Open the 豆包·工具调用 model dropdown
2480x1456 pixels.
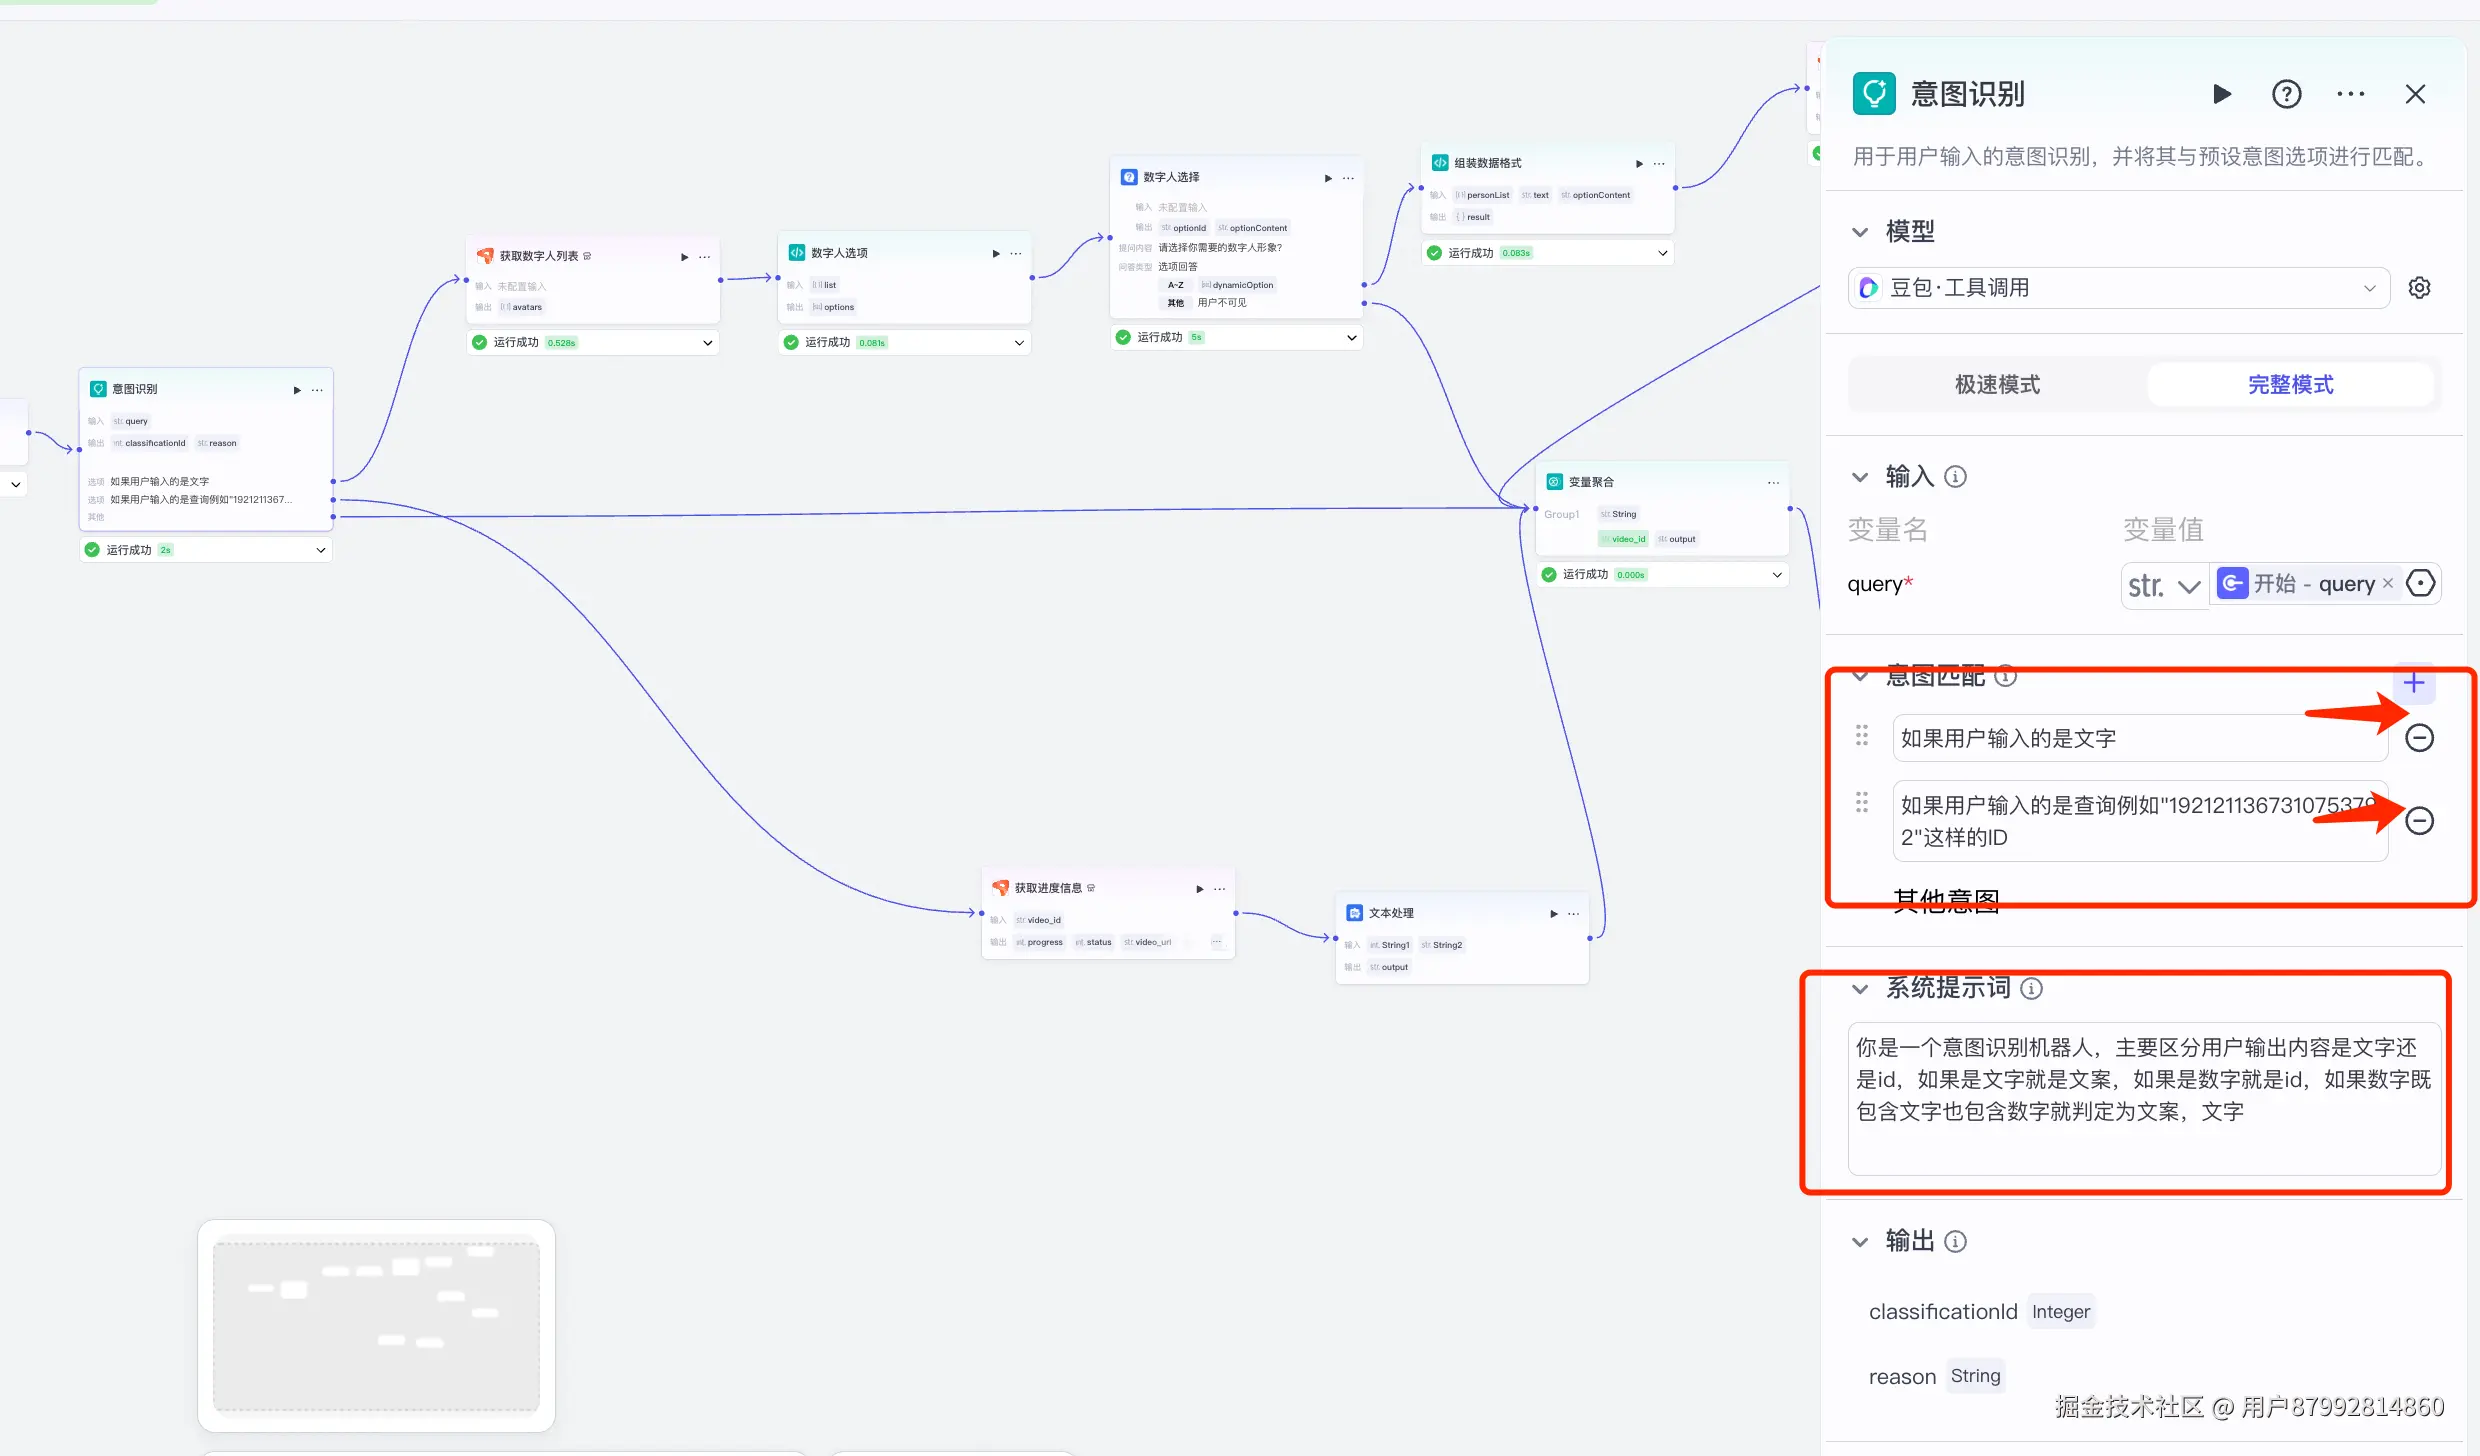tap(2118, 288)
